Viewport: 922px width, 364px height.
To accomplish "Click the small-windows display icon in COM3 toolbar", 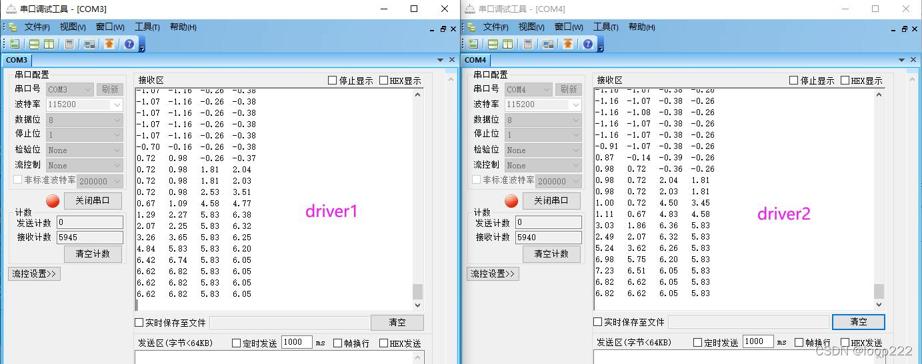I will pos(89,44).
